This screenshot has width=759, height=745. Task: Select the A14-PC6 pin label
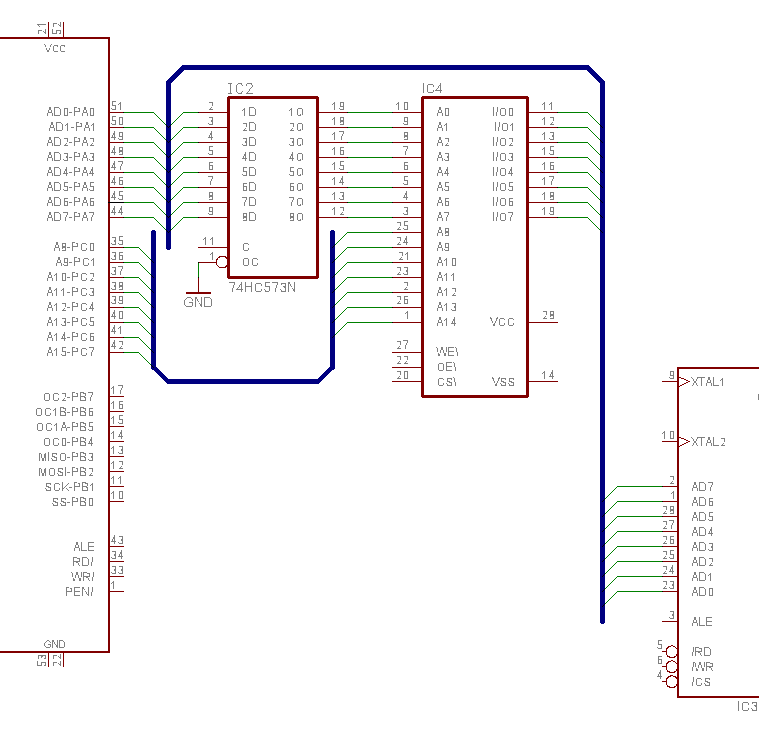71,337
